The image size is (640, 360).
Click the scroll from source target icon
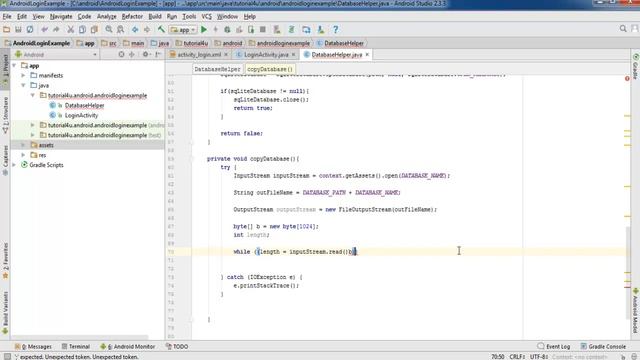(121, 54)
